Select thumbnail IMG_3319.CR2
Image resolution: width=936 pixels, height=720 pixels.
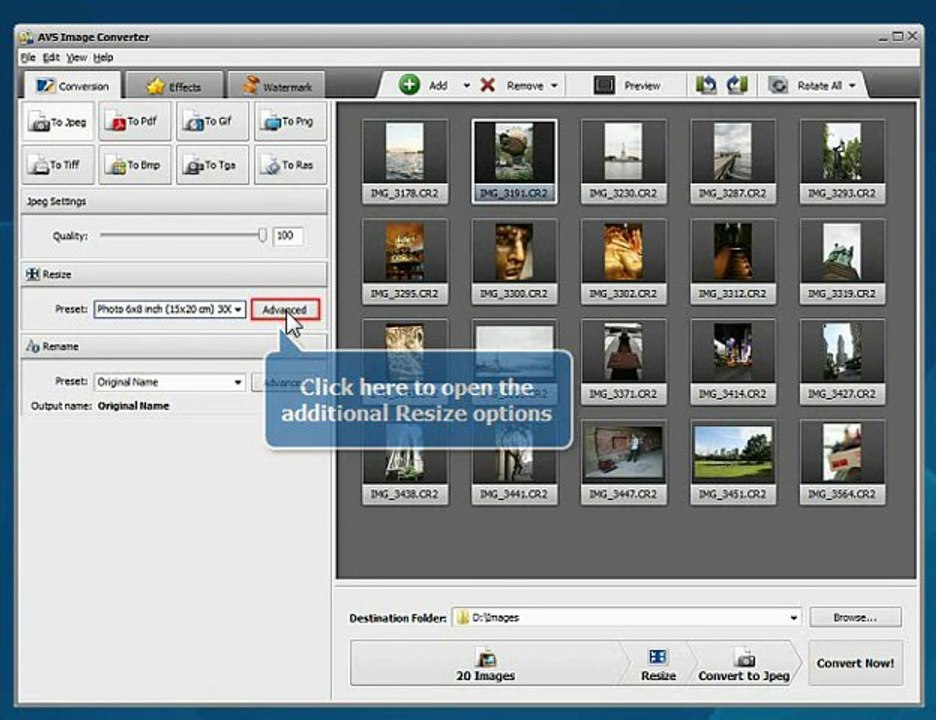click(842, 261)
